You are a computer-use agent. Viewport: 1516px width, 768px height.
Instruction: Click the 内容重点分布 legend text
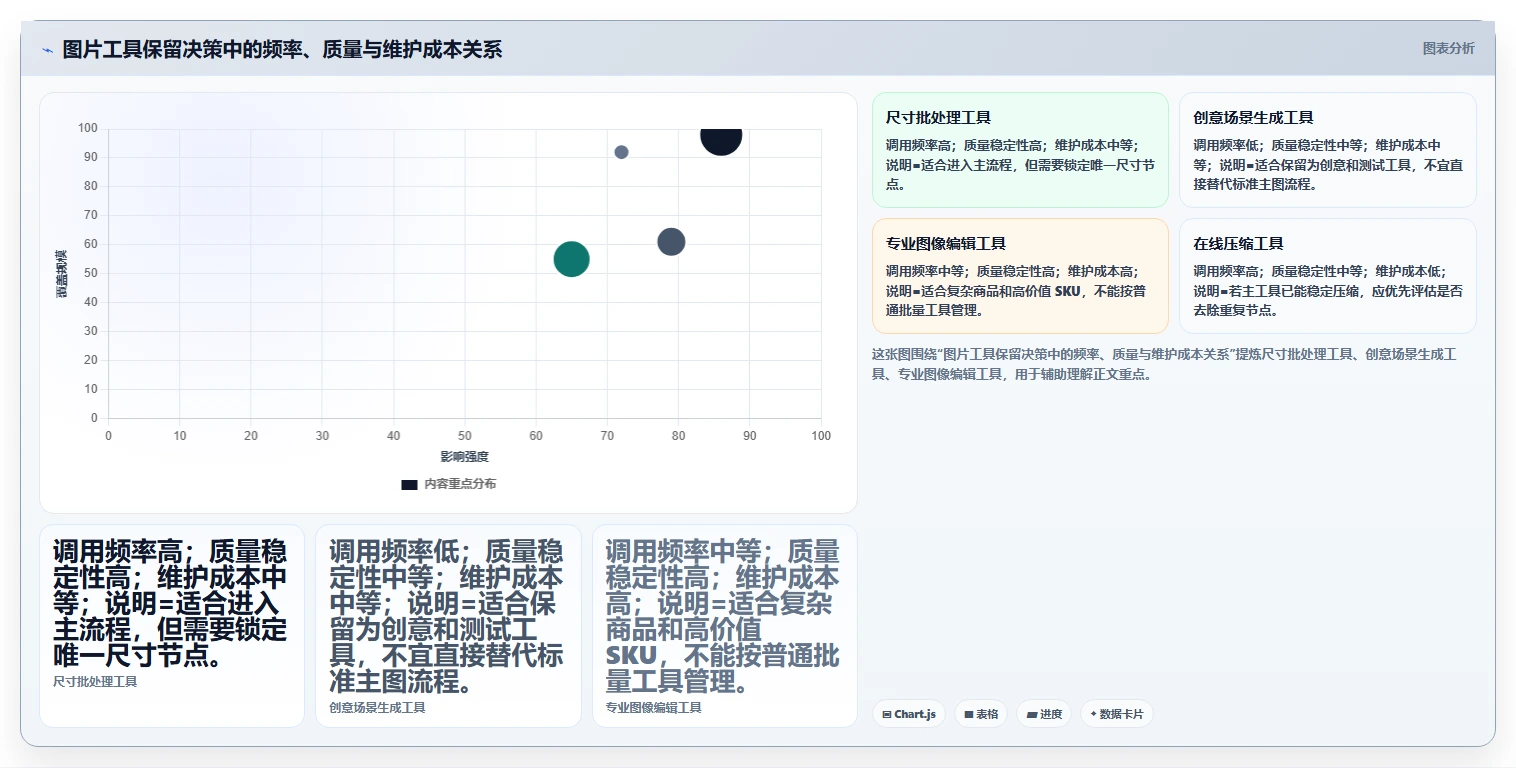[x=460, y=484]
